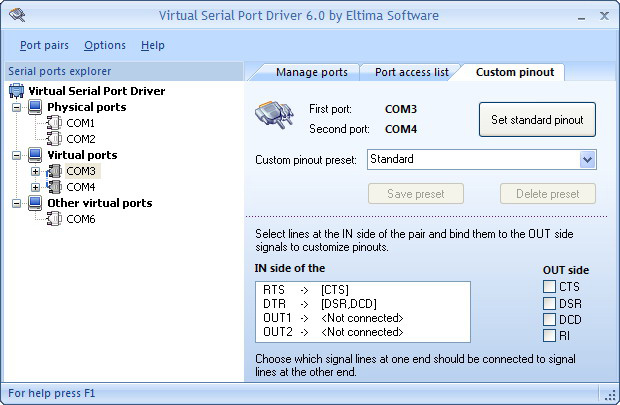Click the For help press F1 status text
620x405 pixels.
click(51, 394)
